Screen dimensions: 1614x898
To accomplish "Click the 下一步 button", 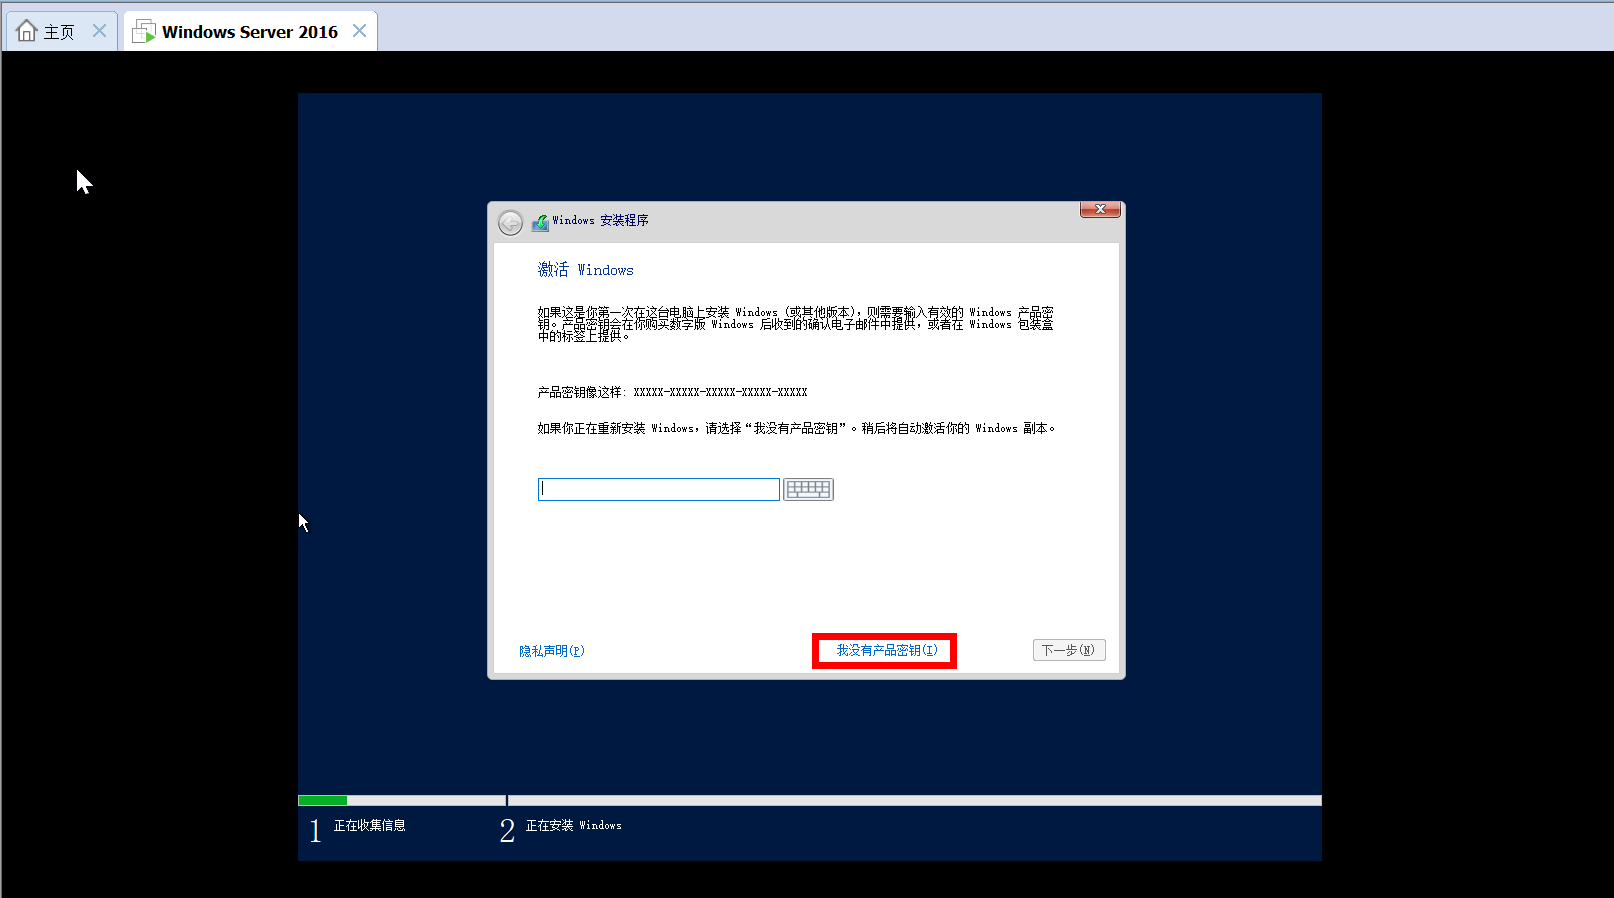I will 1069,650.
